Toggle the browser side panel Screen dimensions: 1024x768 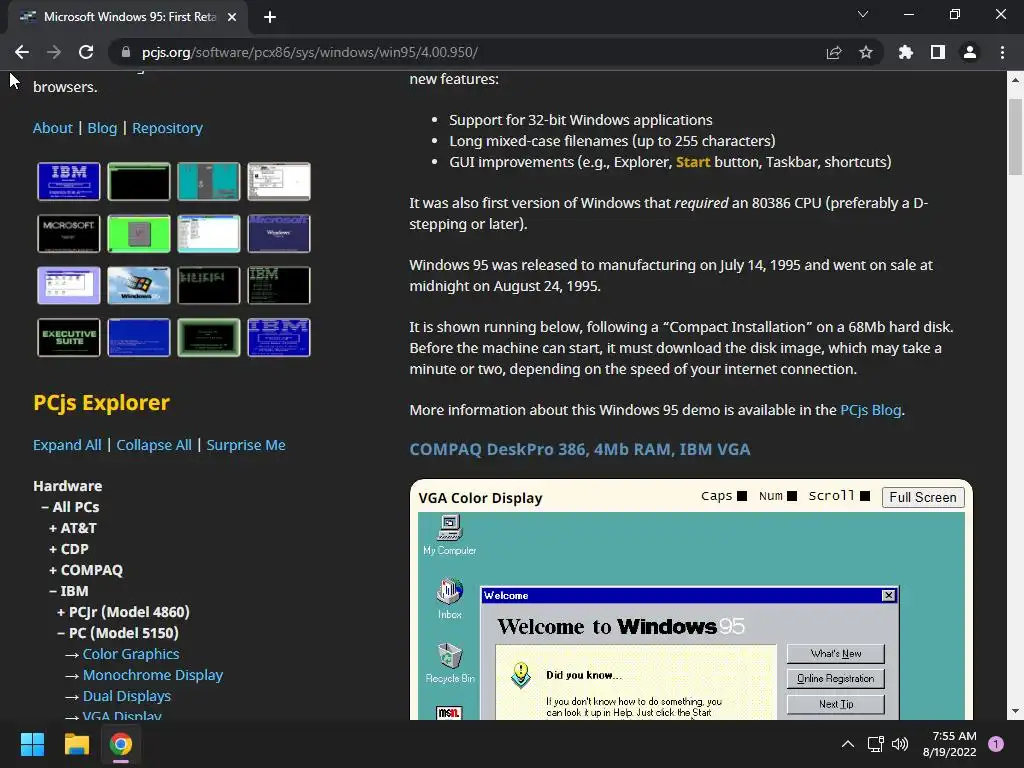(x=938, y=52)
